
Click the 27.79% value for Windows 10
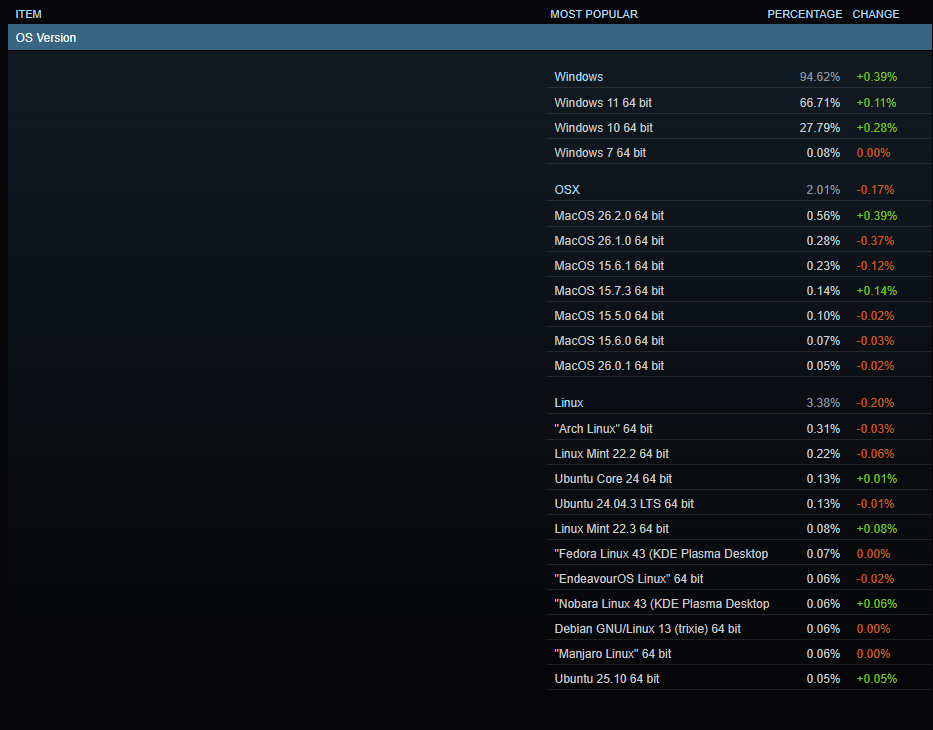pos(820,128)
